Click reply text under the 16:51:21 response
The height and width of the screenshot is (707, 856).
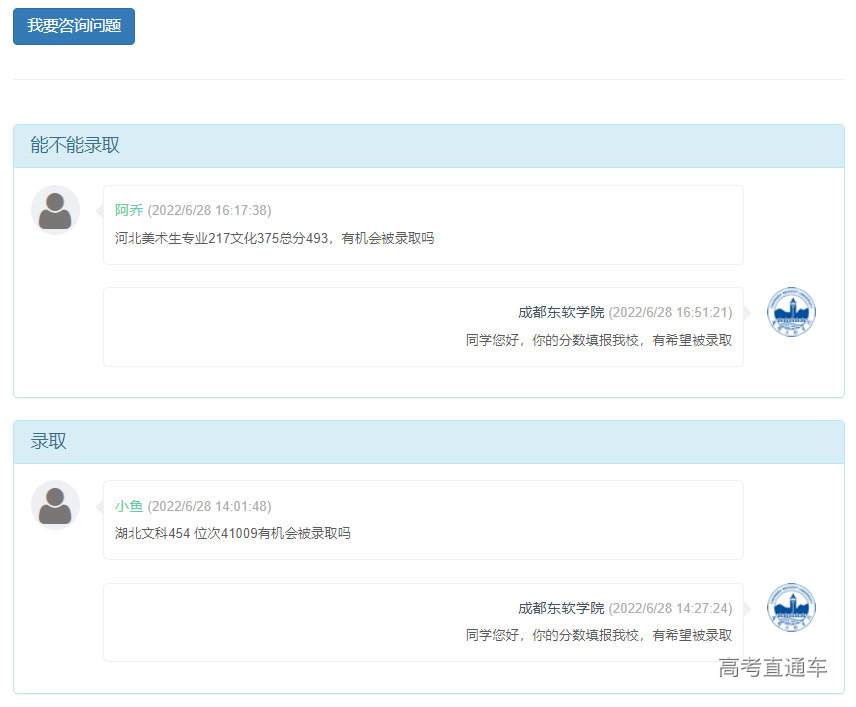[598, 340]
